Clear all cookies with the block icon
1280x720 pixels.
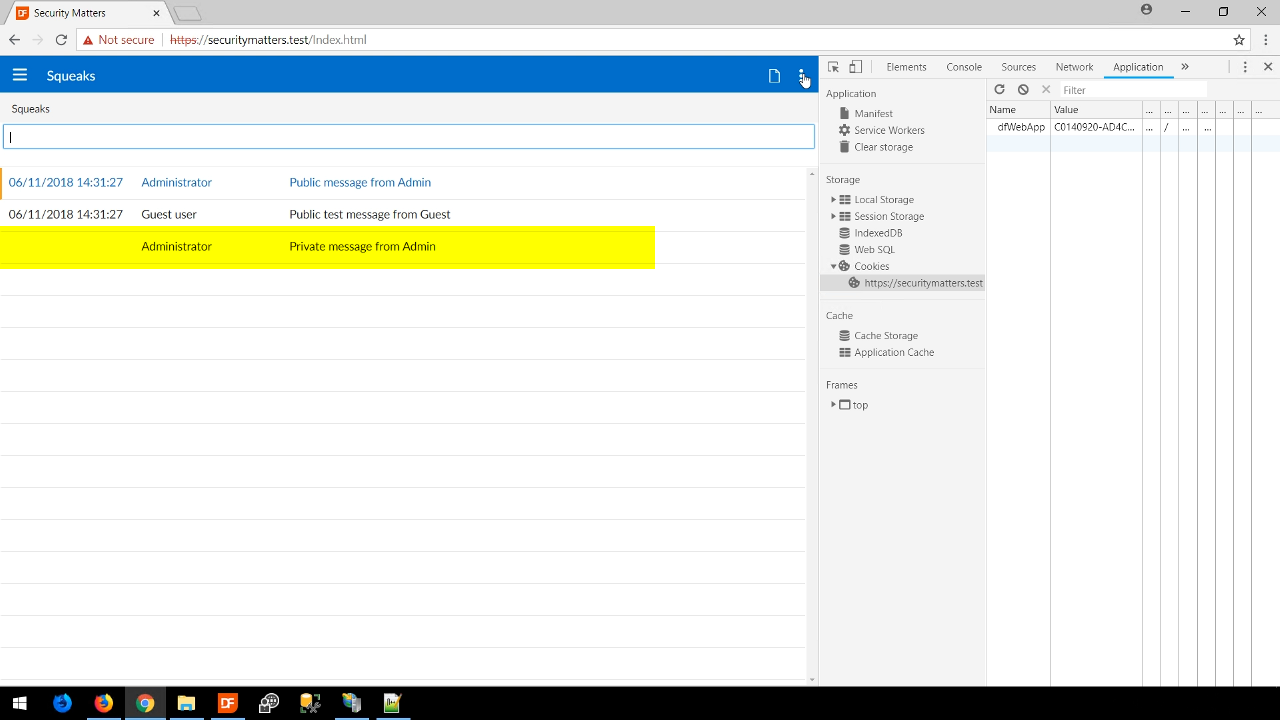1023,90
